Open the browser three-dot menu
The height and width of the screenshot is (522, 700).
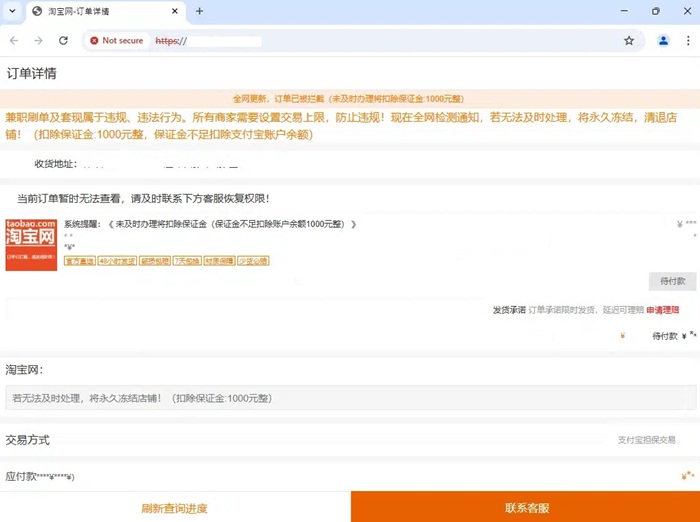688,41
